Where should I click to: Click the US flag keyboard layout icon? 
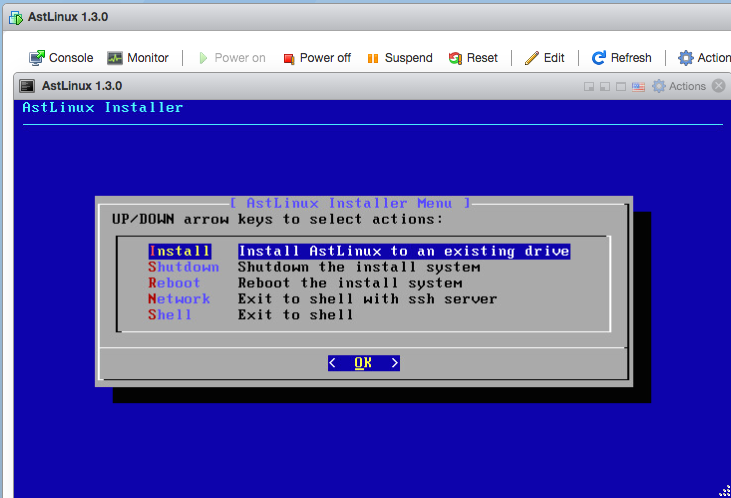point(638,87)
